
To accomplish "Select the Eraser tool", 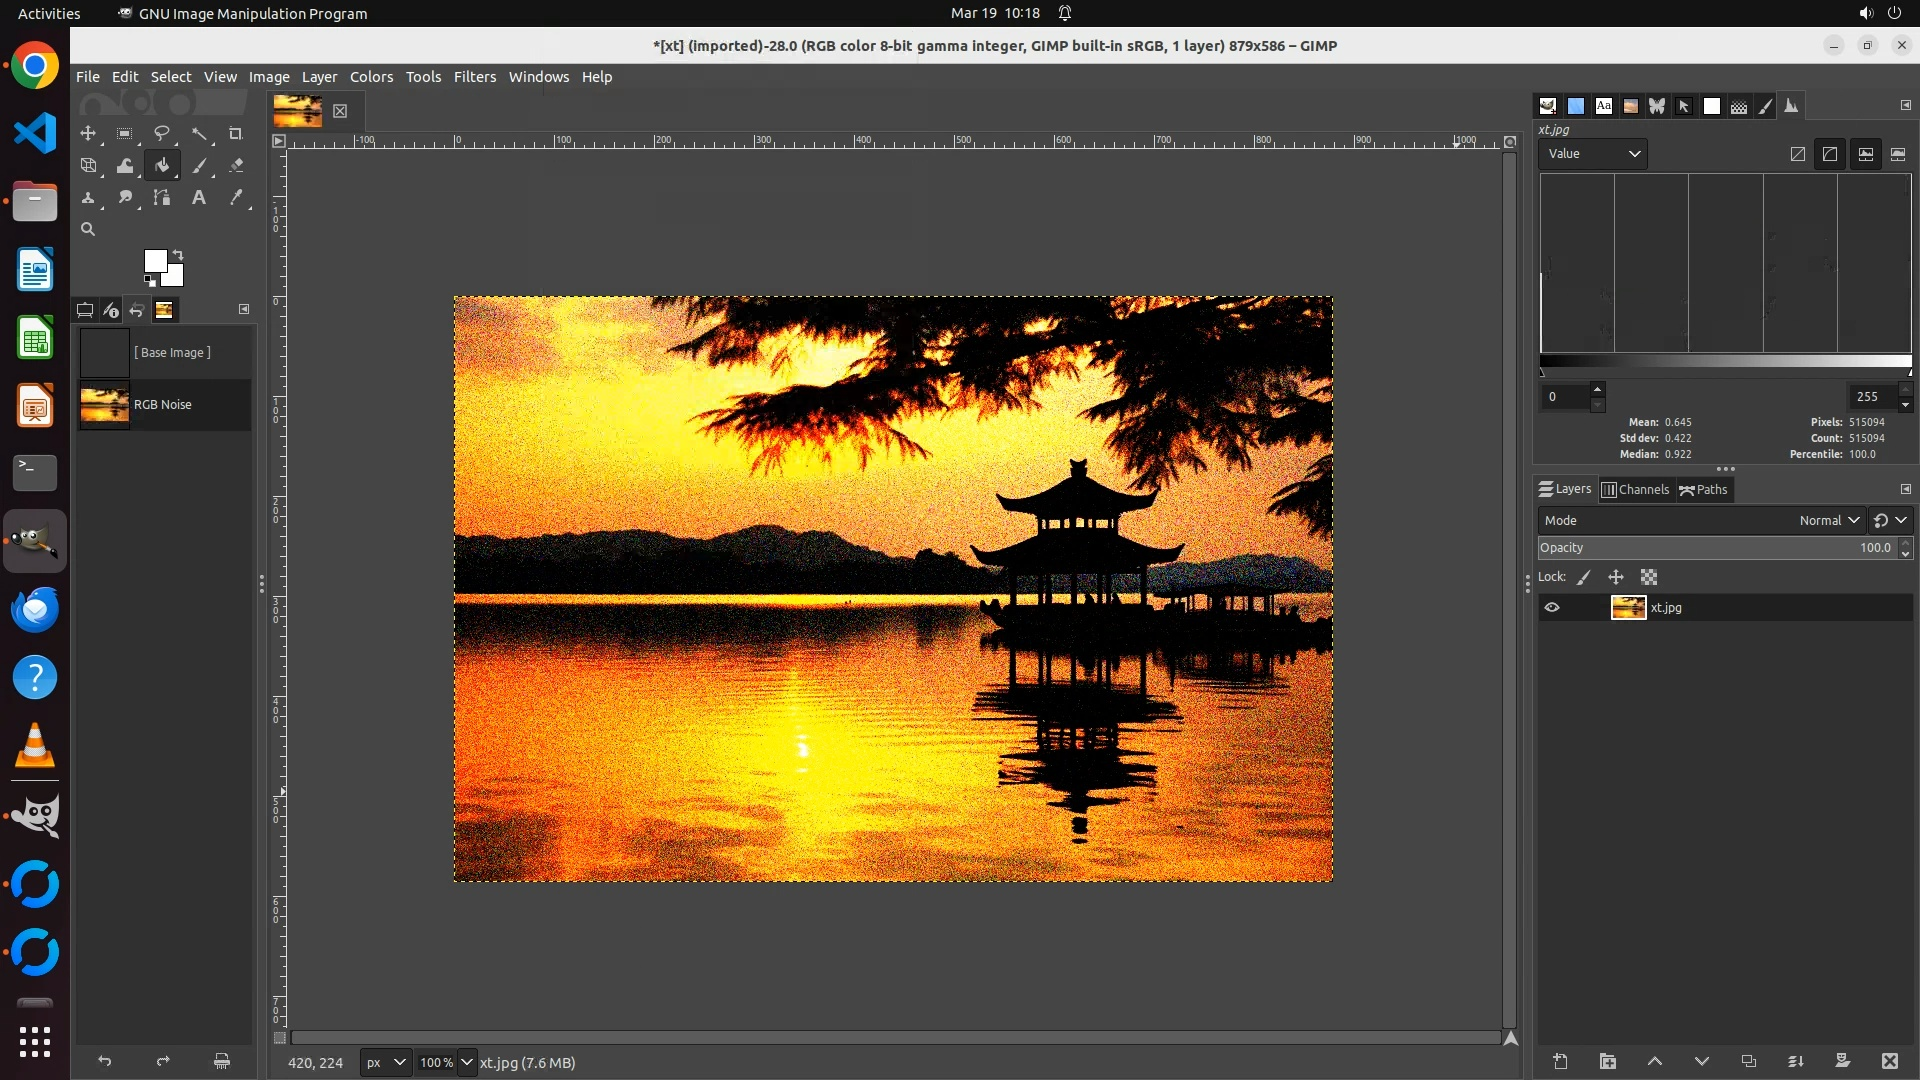I will coord(235,166).
